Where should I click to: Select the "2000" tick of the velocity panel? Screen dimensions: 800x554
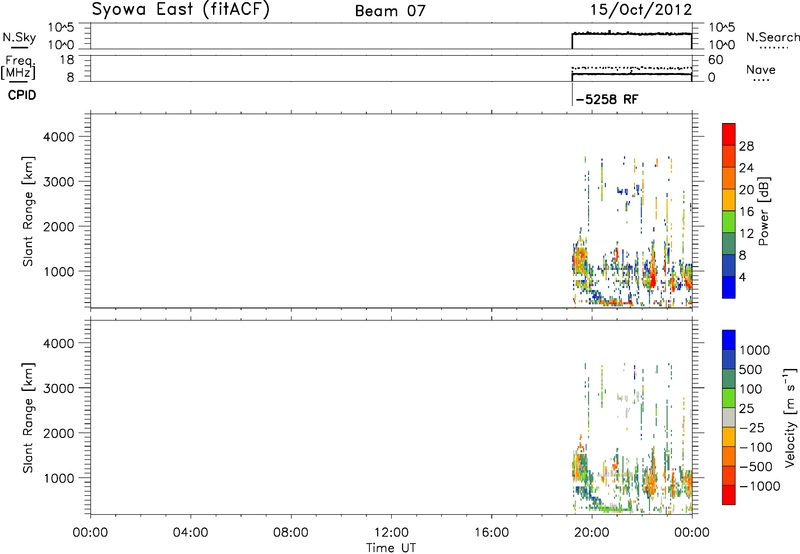coord(59,433)
